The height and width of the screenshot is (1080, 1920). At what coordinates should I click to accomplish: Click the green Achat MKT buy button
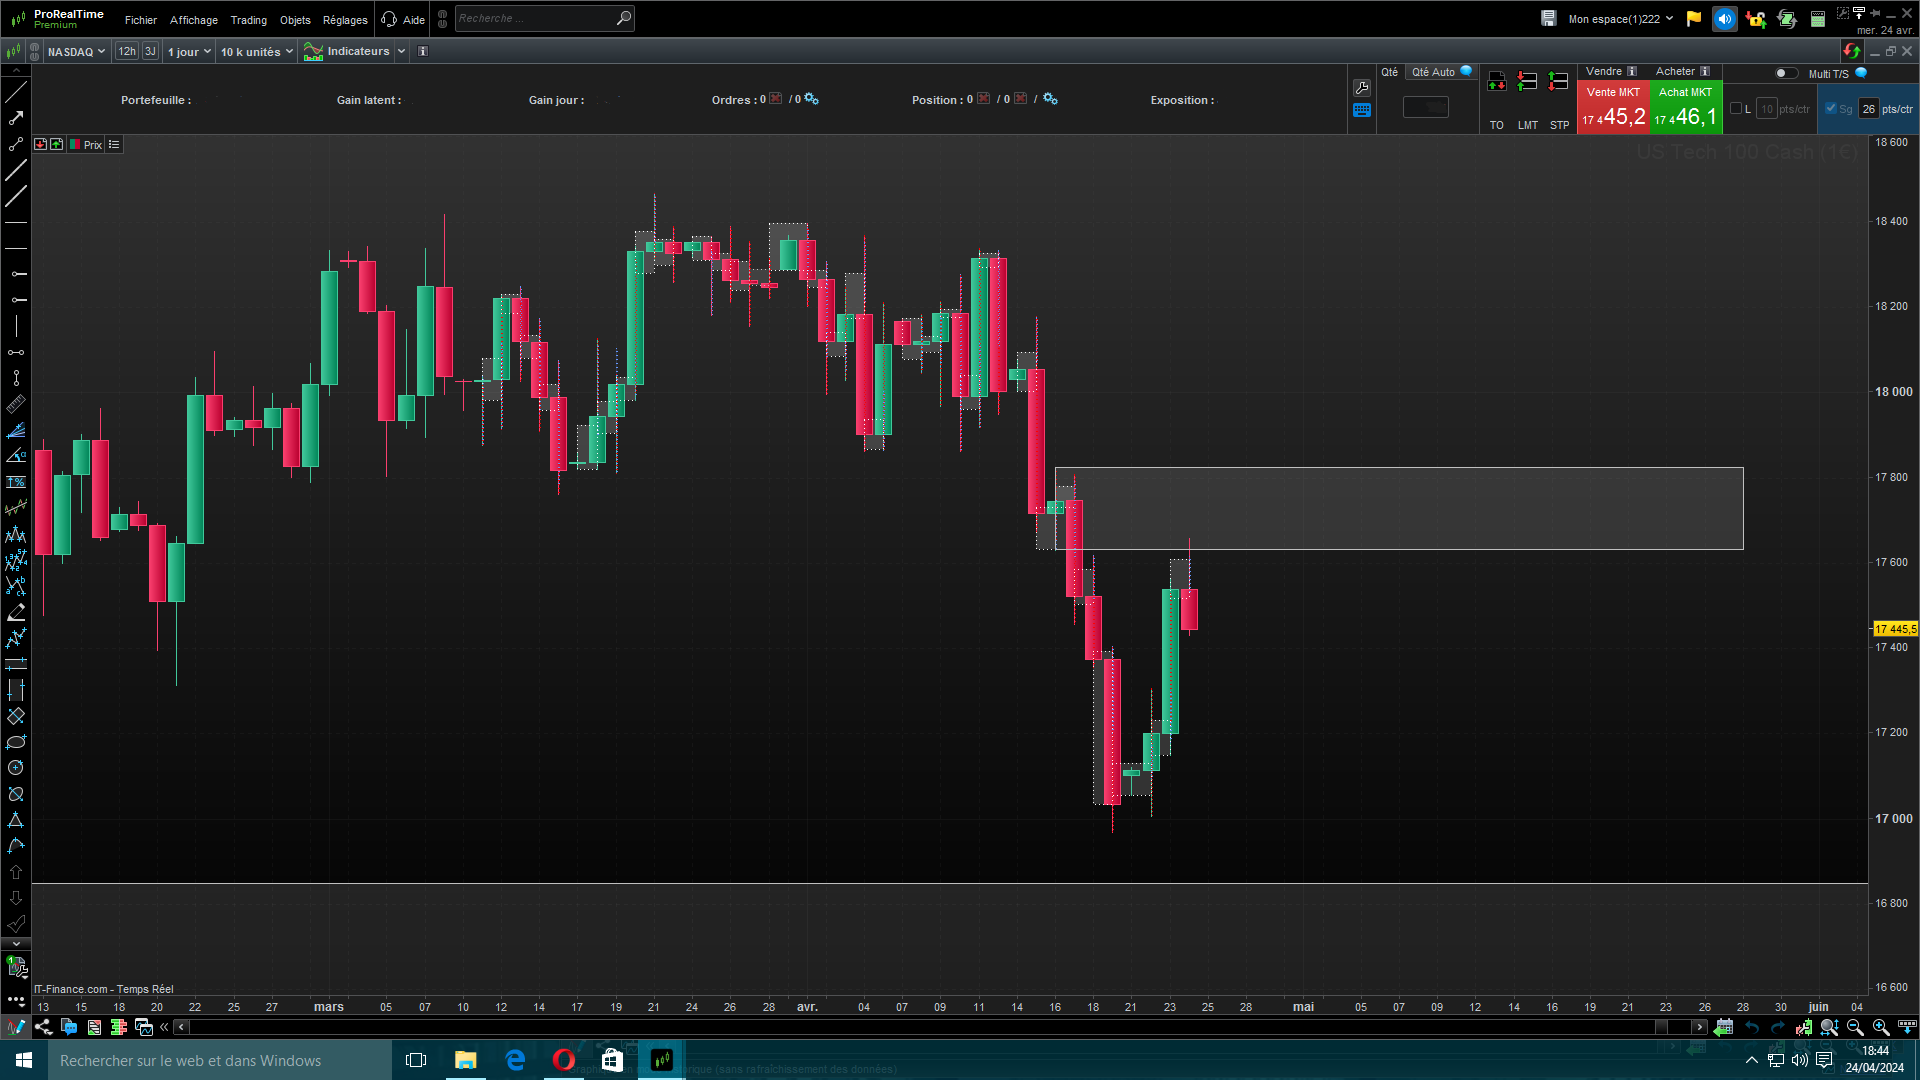click(1685, 108)
